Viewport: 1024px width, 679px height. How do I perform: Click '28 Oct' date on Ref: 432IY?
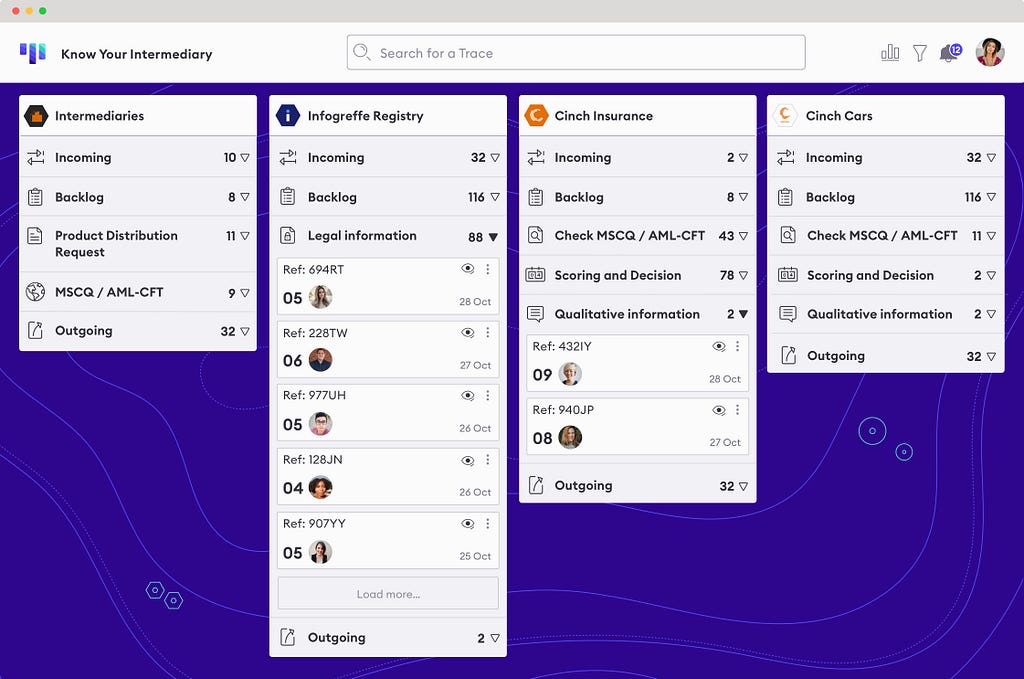[x=725, y=379]
